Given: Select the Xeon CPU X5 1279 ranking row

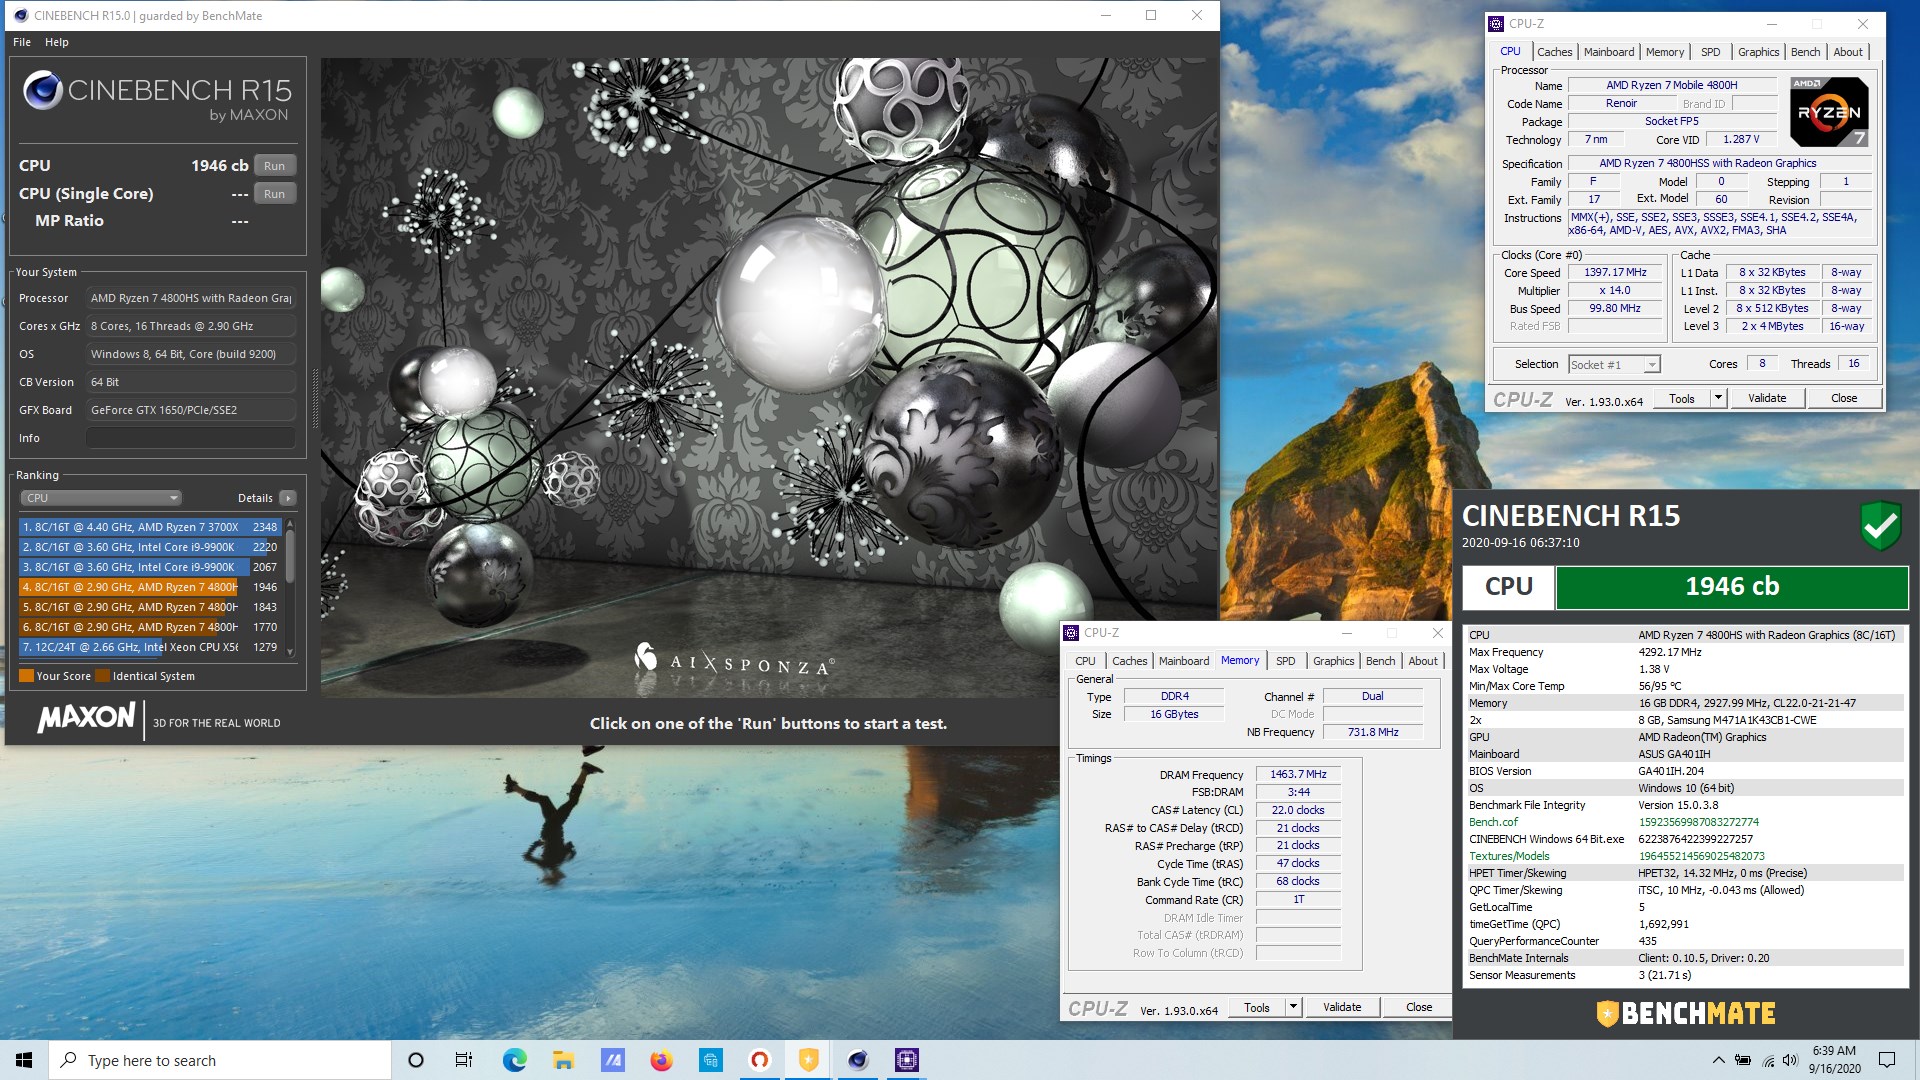Looking at the screenshot, I should coord(150,647).
